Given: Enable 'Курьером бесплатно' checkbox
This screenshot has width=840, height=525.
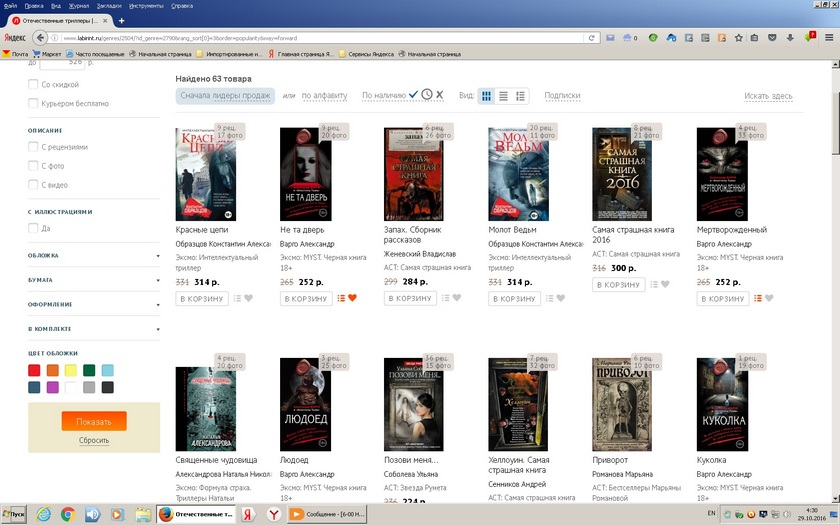Looking at the screenshot, I should (34, 103).
